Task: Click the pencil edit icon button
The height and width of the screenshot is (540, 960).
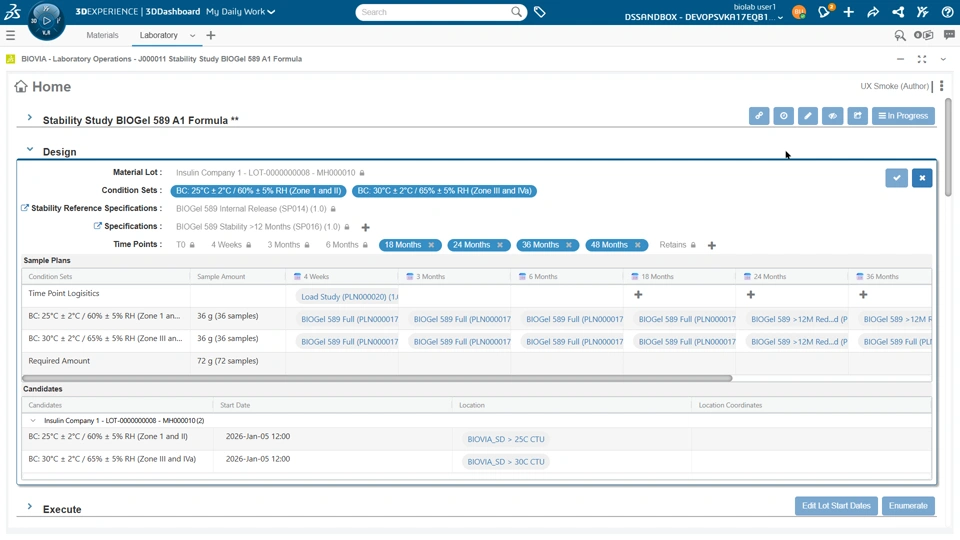Action: [x=808, y=116]
